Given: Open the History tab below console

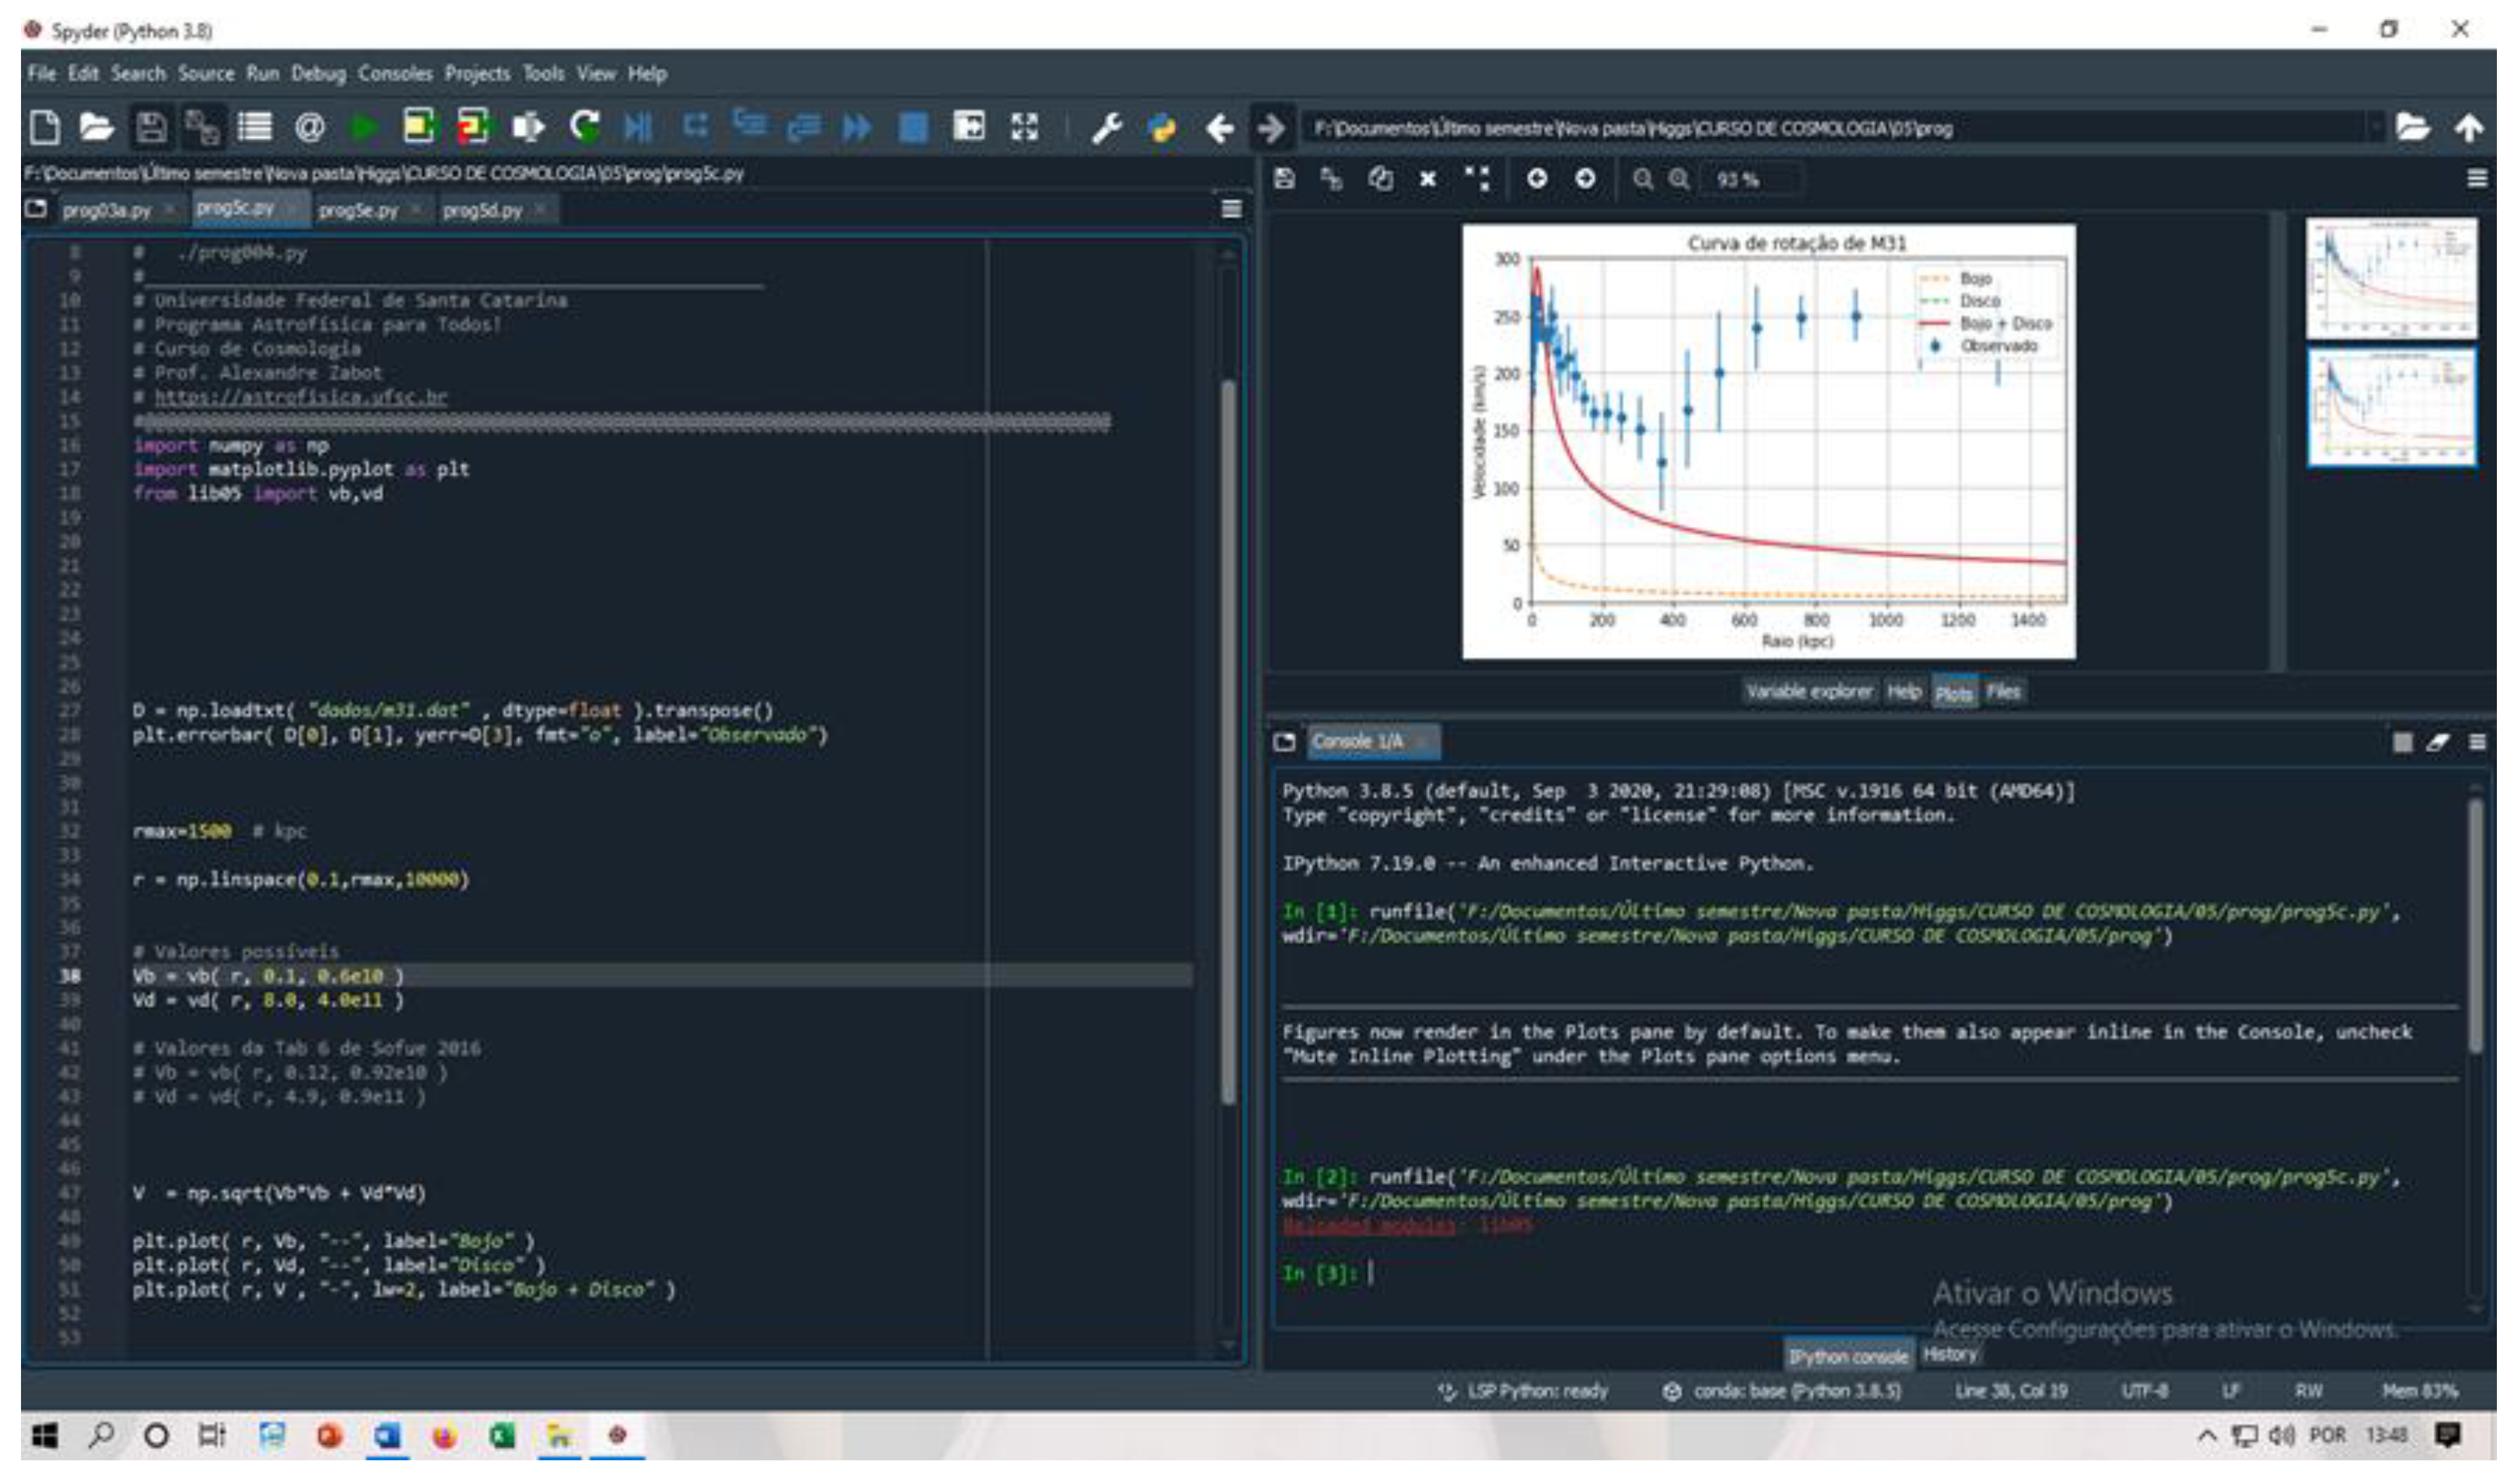Looking at the screenshot, I should tap(1949, 1355).
